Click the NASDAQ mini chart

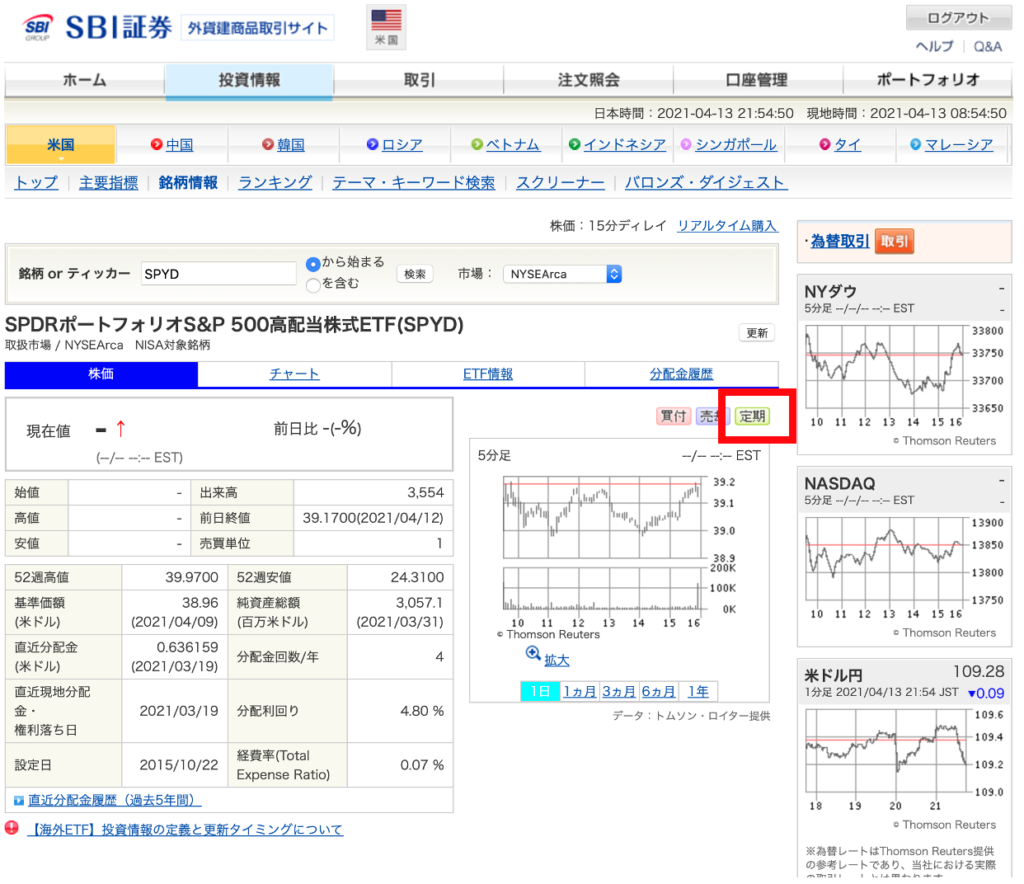pyautogui.click(x=904, y=567)
